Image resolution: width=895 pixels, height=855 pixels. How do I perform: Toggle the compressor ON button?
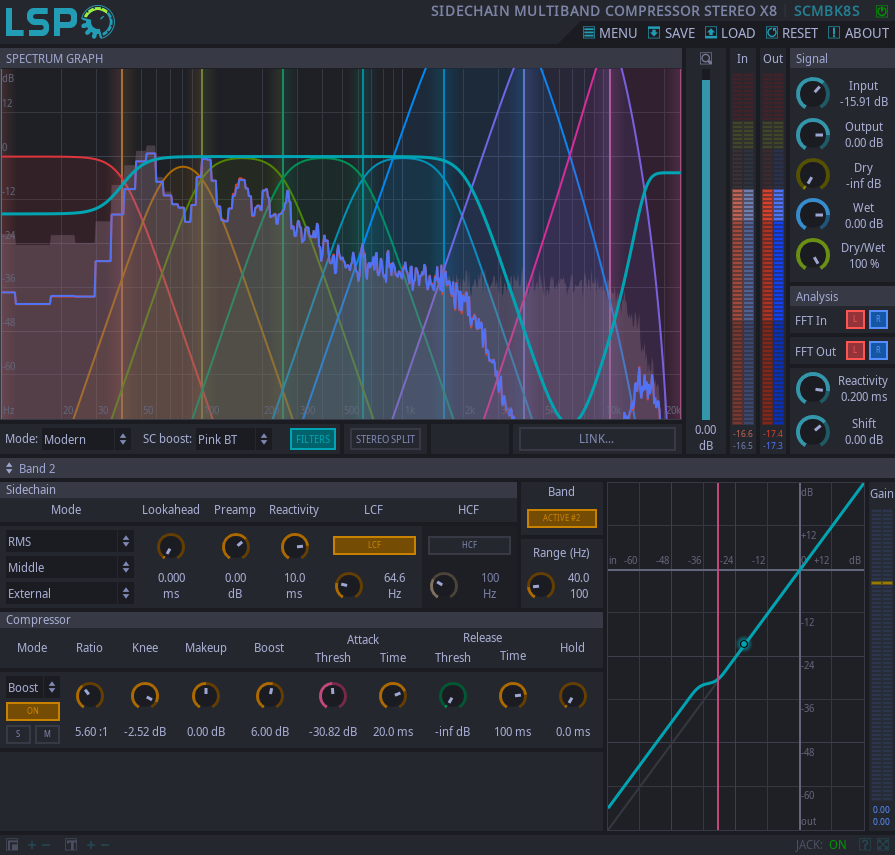(33, 711)
